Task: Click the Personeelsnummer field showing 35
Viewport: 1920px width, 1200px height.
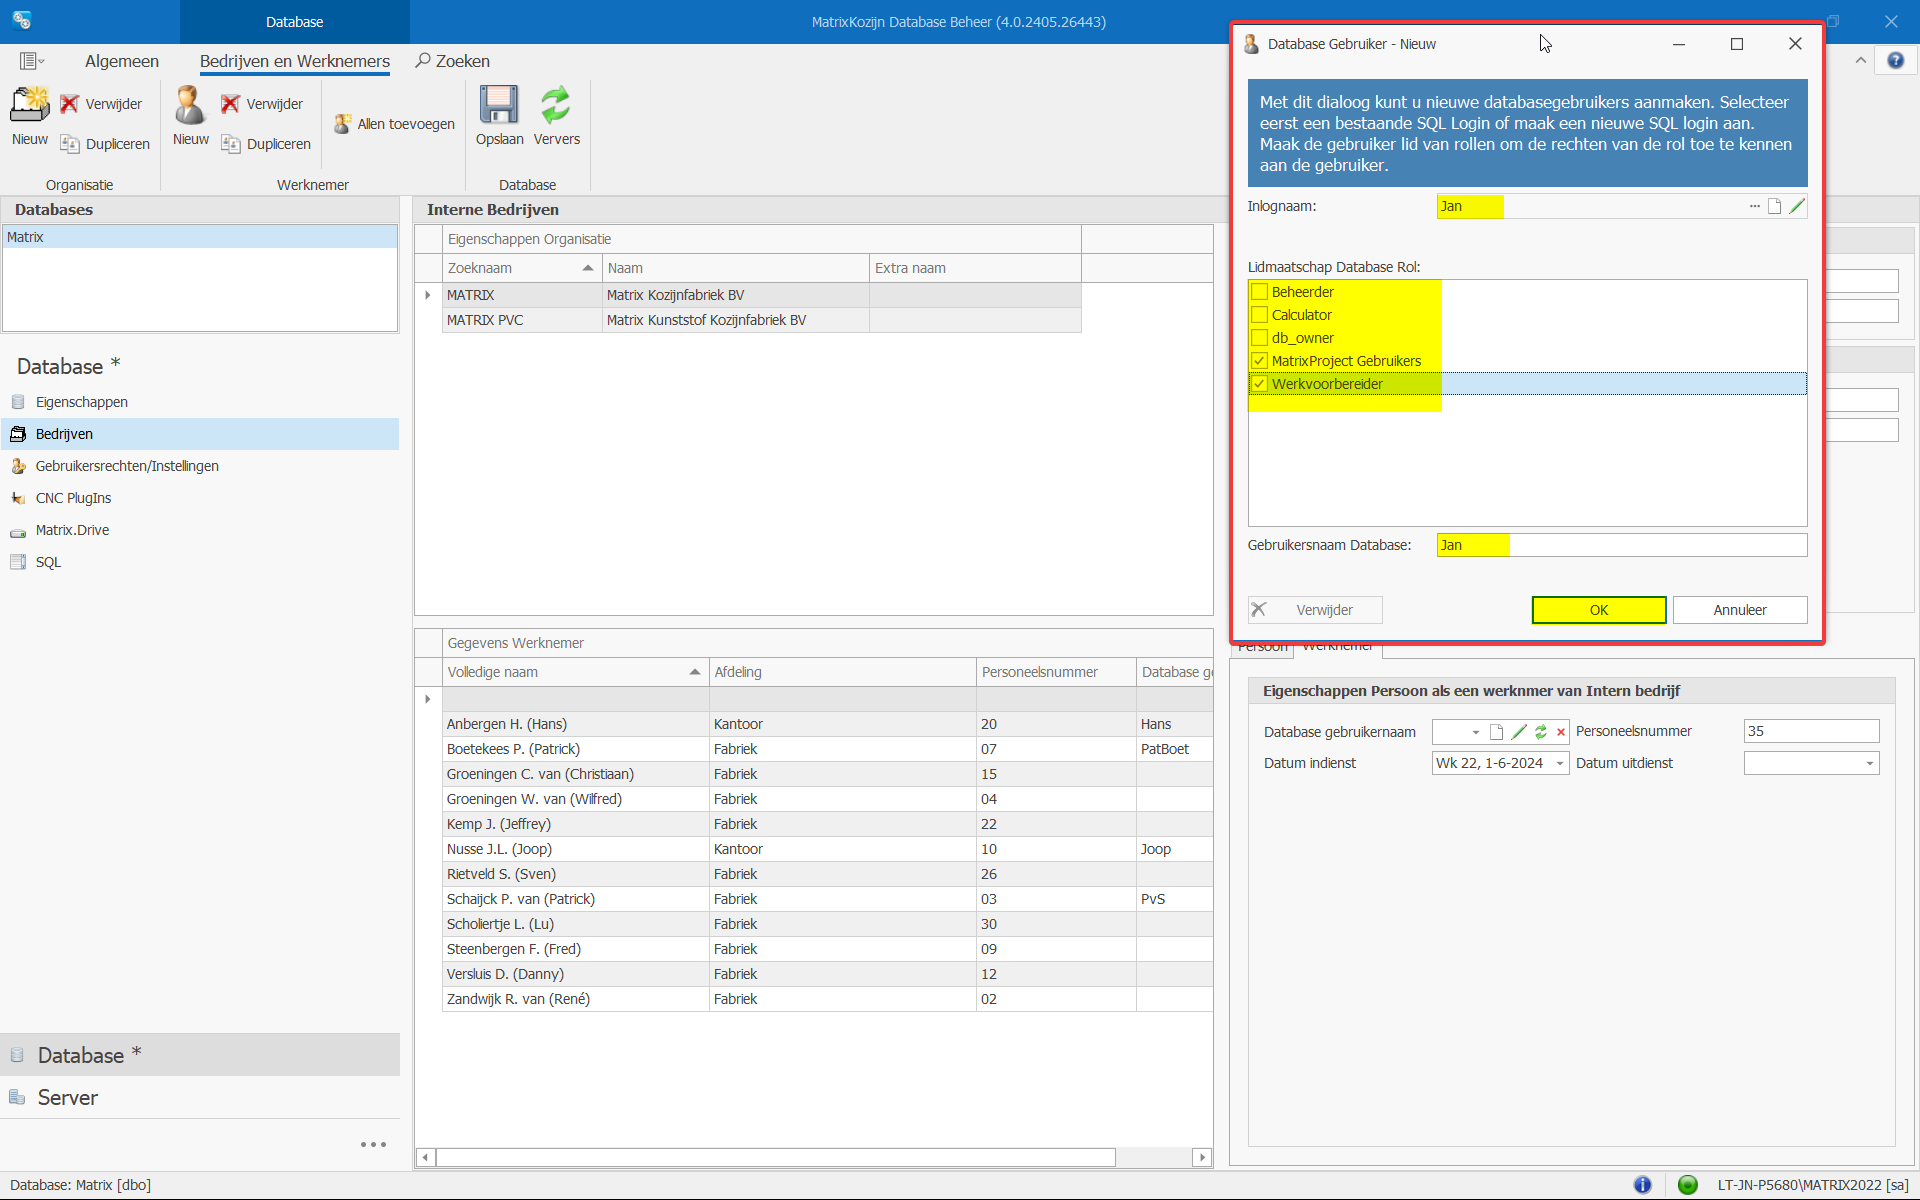Action: pos(1811,731)
